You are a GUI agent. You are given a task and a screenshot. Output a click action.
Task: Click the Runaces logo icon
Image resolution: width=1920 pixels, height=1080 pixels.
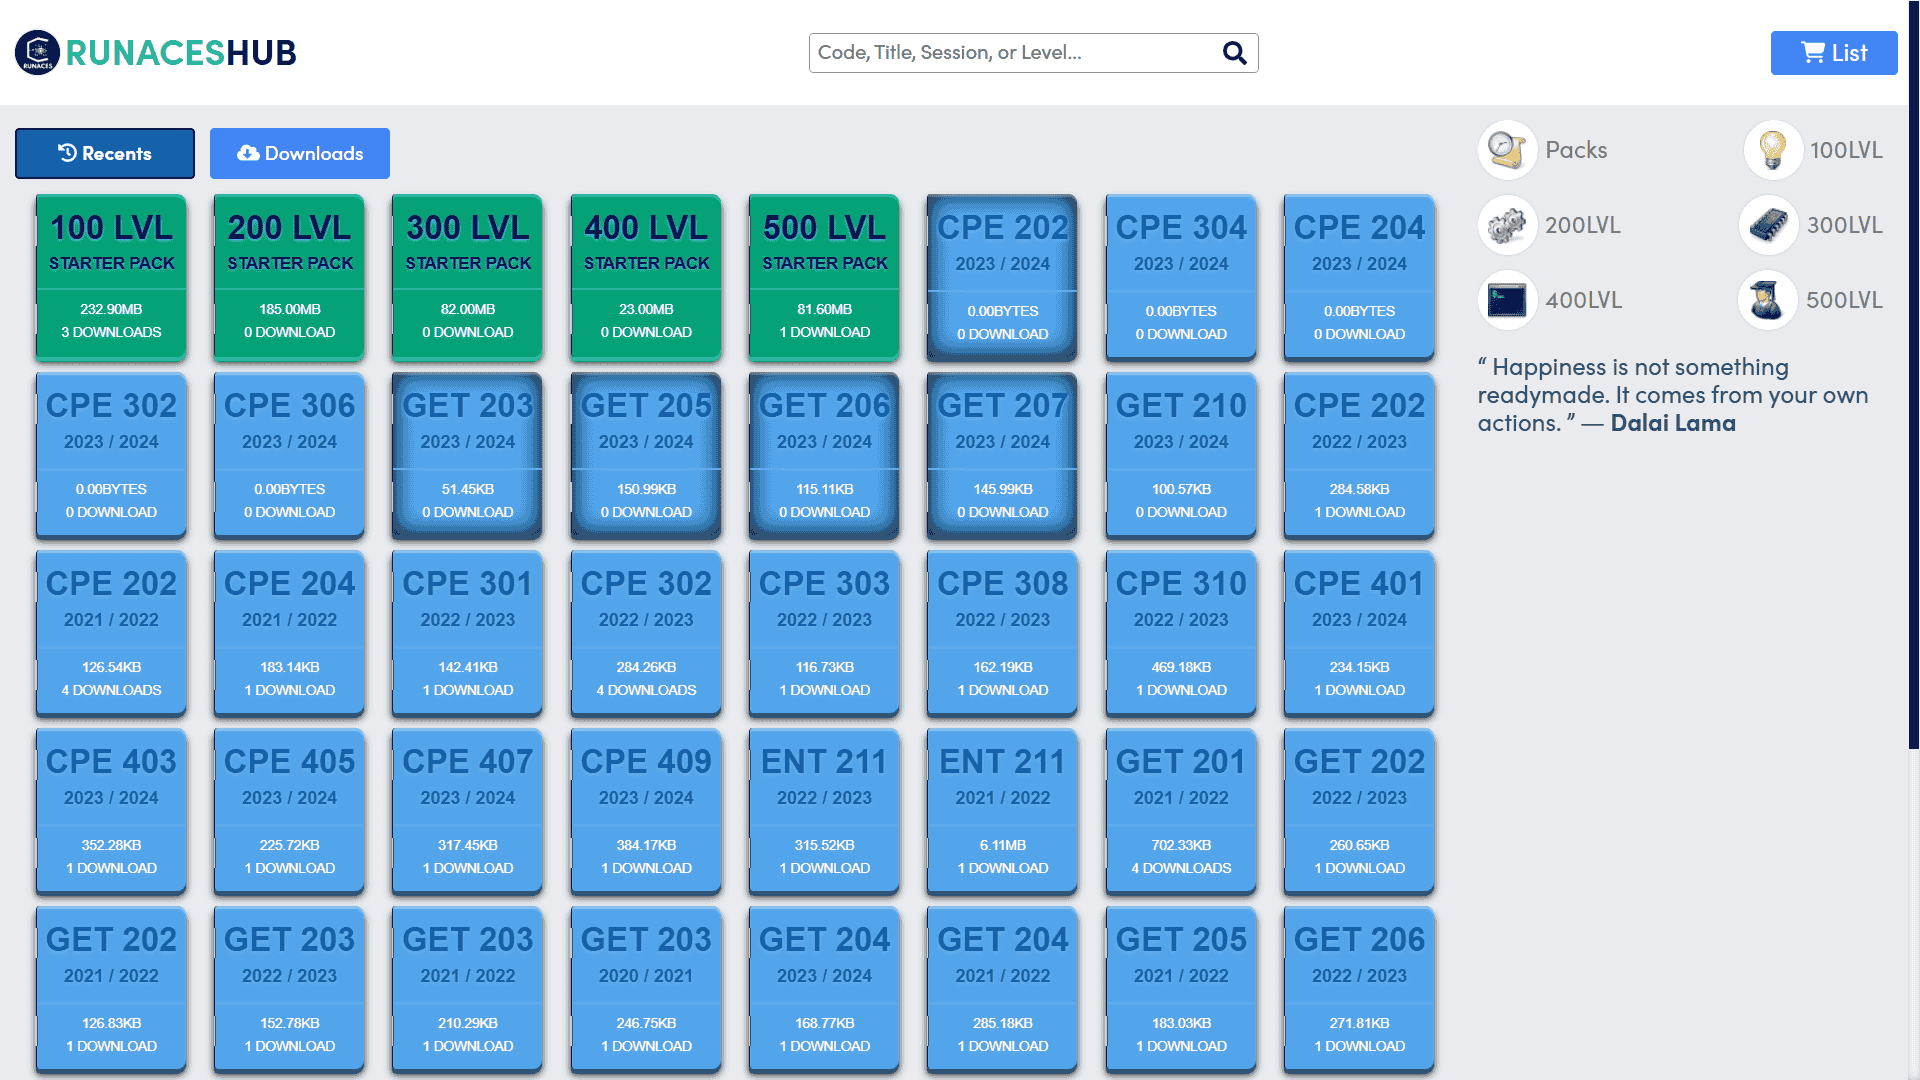tap(37, 52)
